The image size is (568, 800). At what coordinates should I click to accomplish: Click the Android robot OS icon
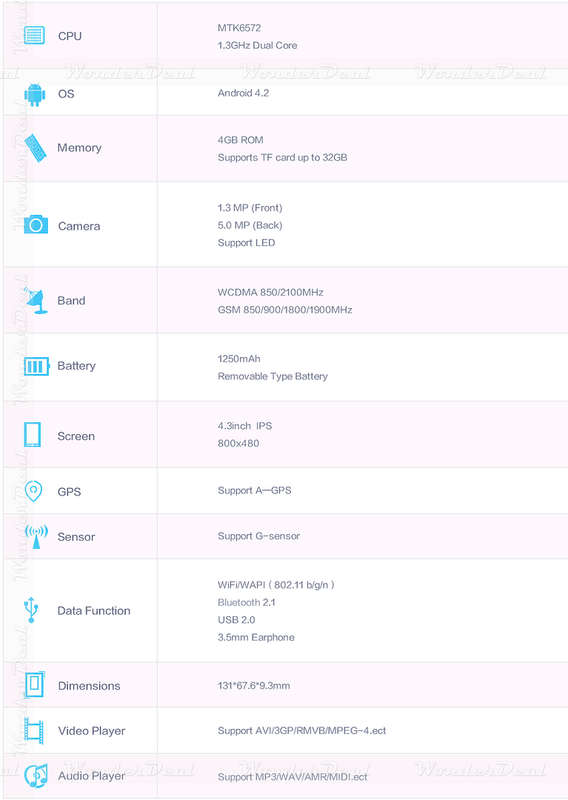tap(34, 94)
